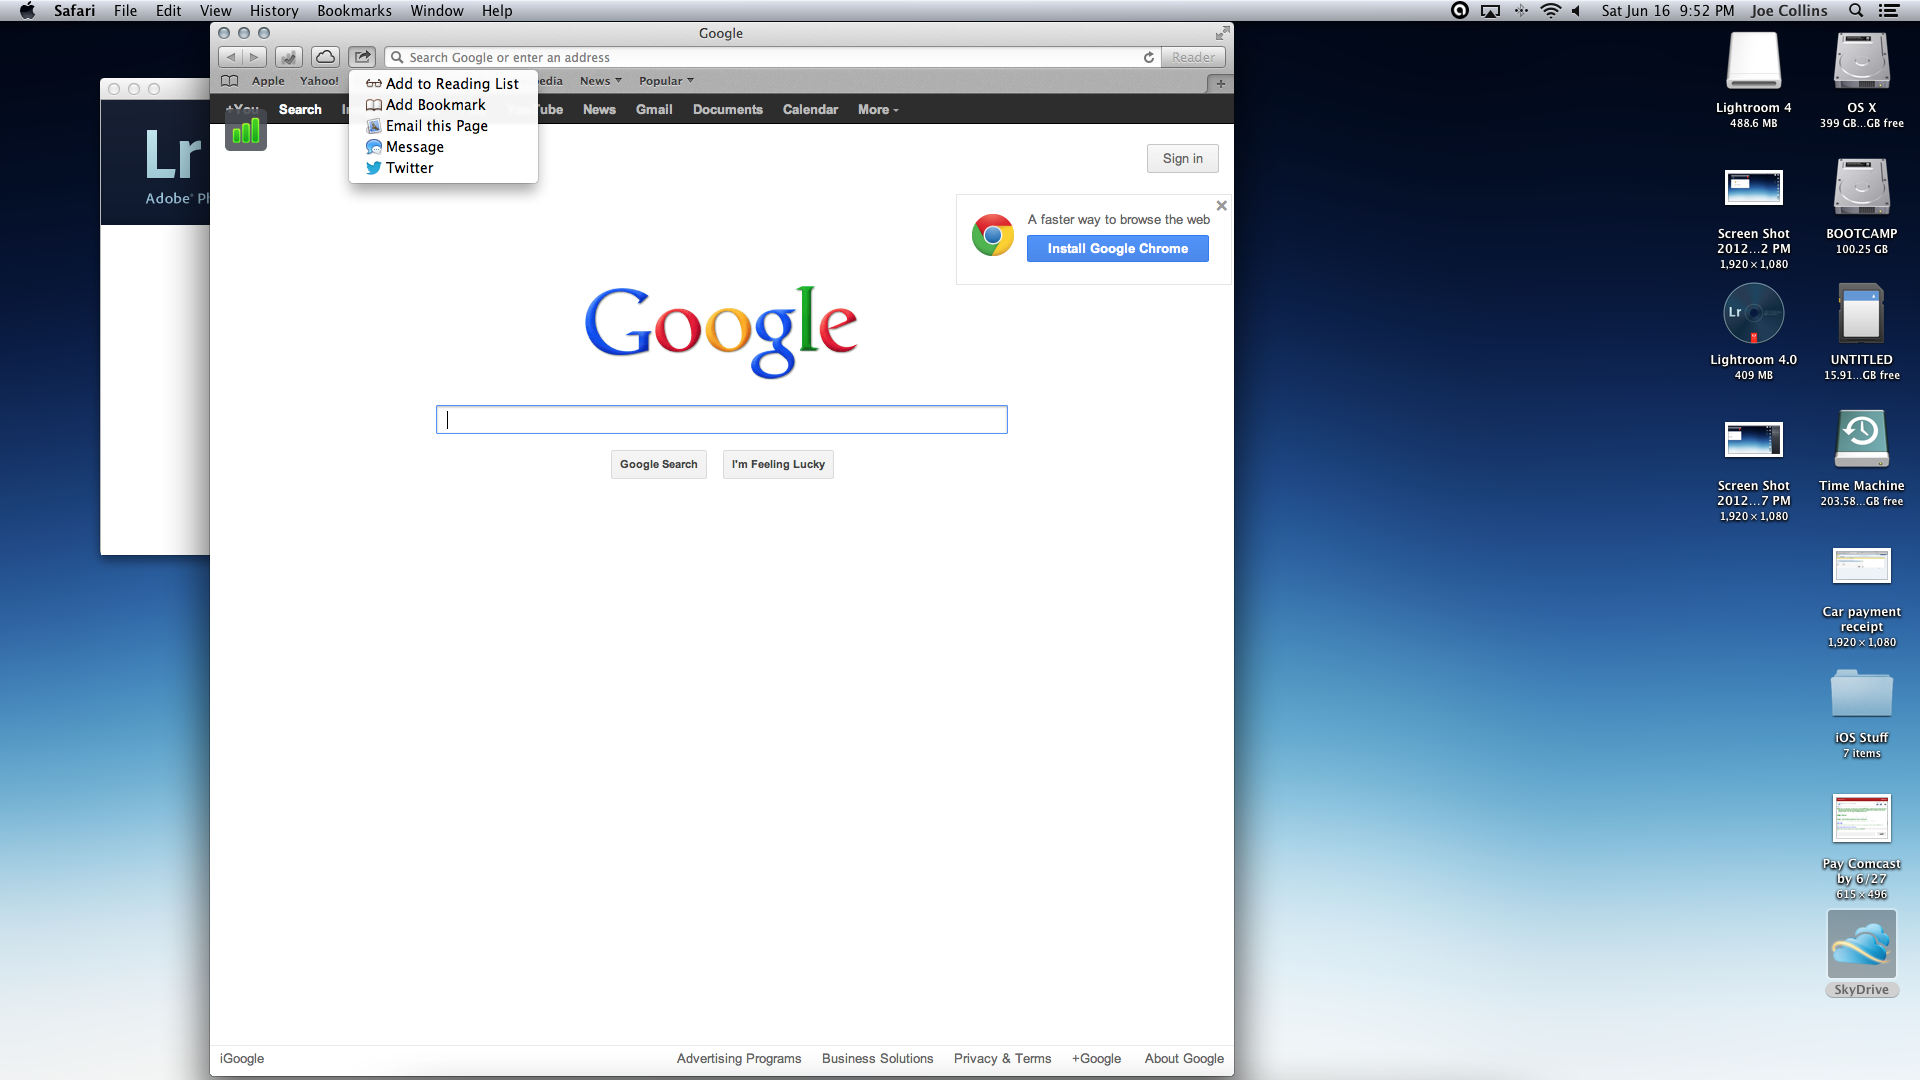
Task: Open the iCloud Tabs toolbar button
Action: [x=325, y=57]
